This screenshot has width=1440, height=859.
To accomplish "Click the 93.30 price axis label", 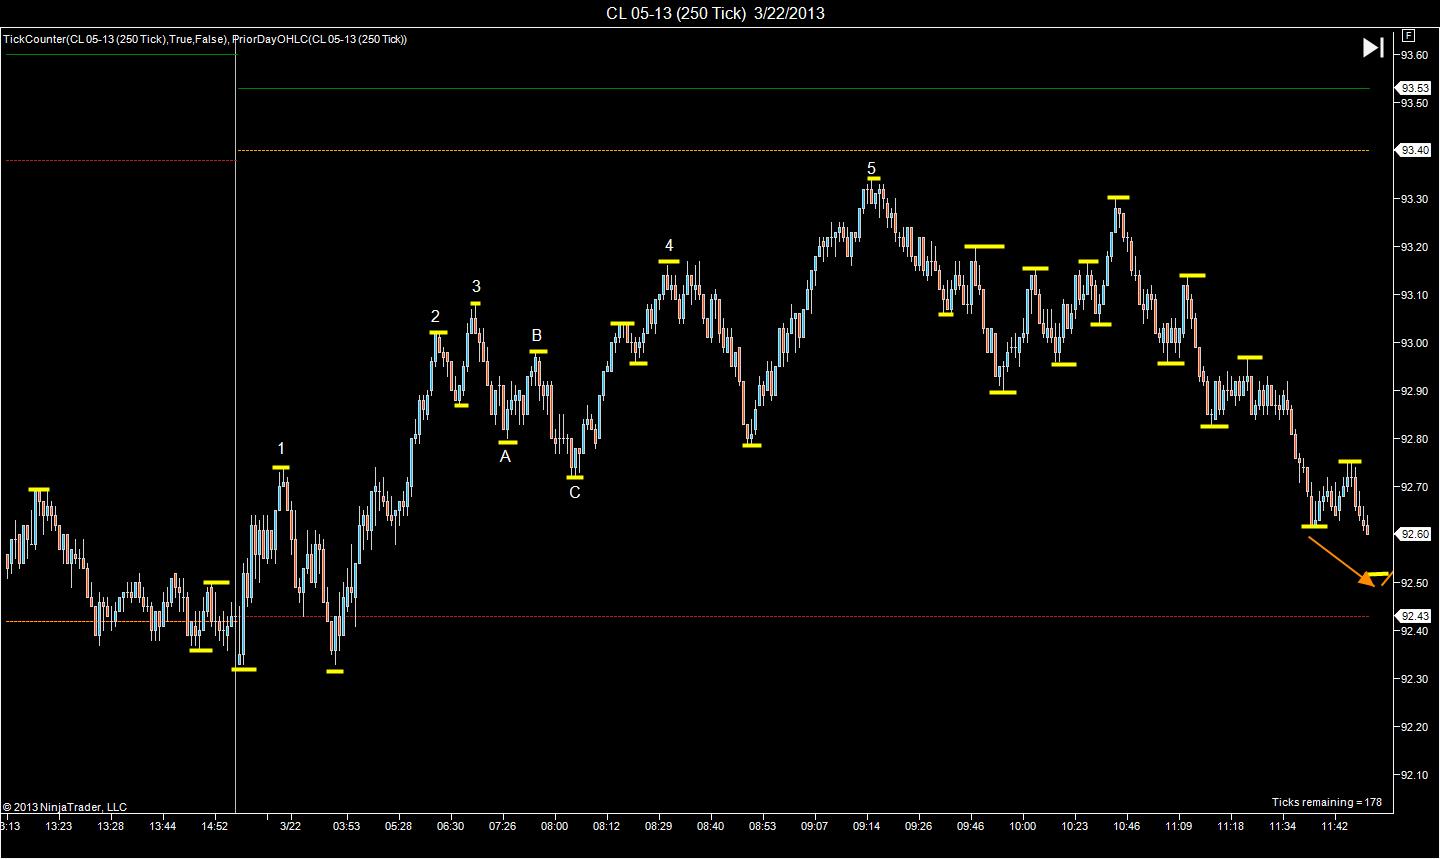I will point(1414,199).
